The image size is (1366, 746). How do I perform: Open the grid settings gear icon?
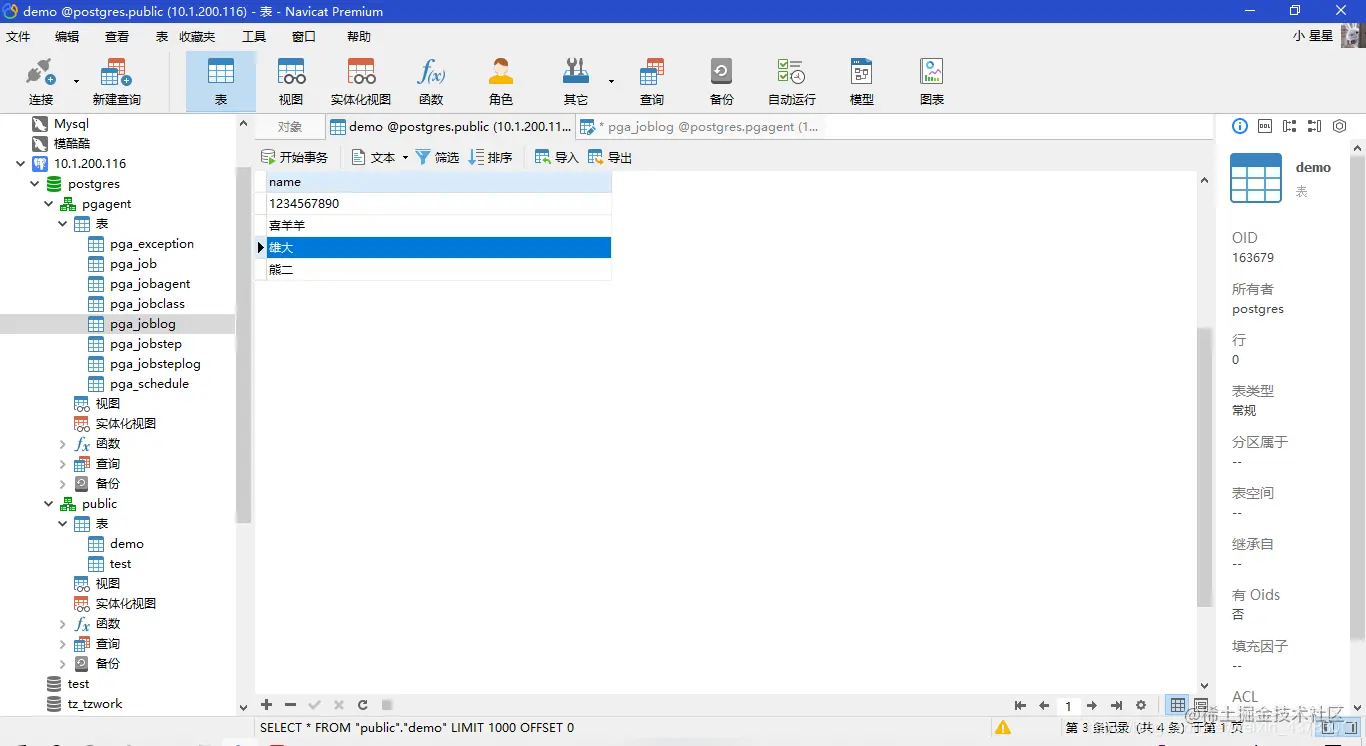pyautogui.click(x=1141, y=706)
